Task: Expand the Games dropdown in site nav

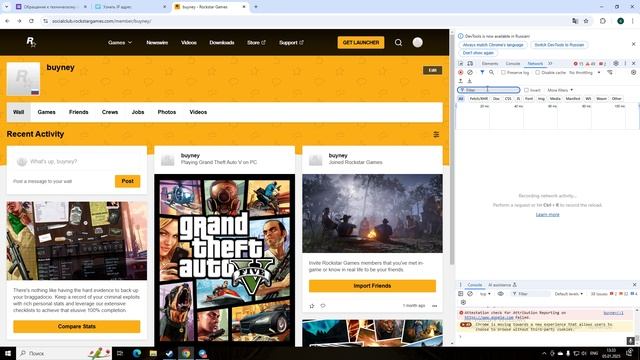Action: 120,42
